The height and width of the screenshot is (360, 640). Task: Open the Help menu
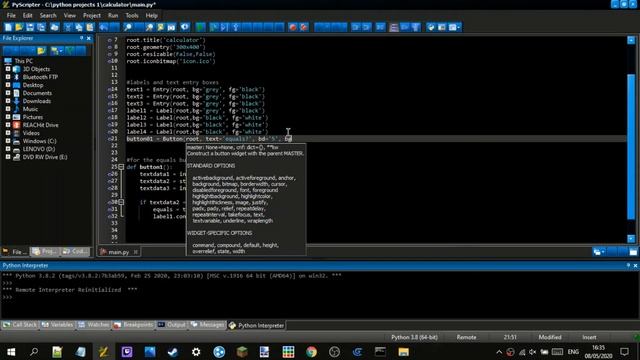(151, 16)
